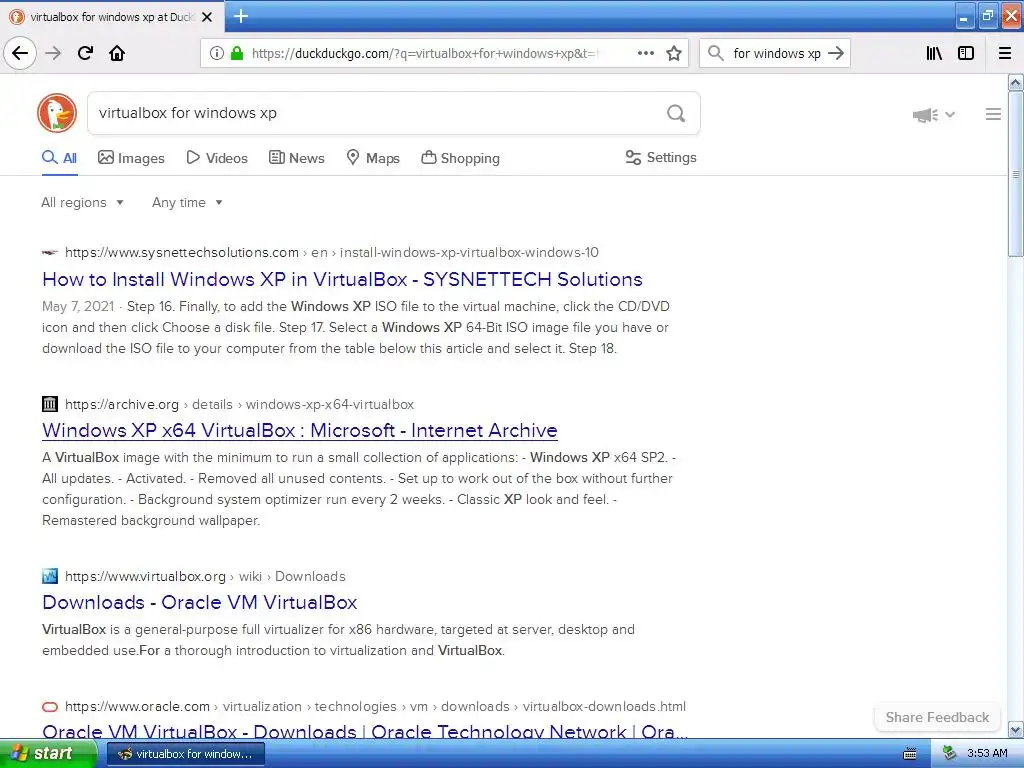1024x768 pixels.
Task: Click the forward navigation arrow
Action: click(x=53, y=53)
